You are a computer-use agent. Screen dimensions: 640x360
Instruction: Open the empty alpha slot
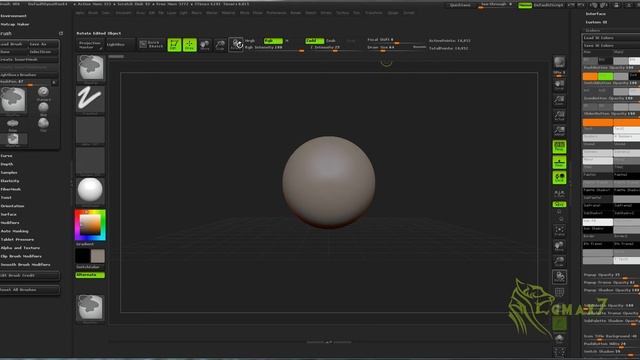coord(90,130)
